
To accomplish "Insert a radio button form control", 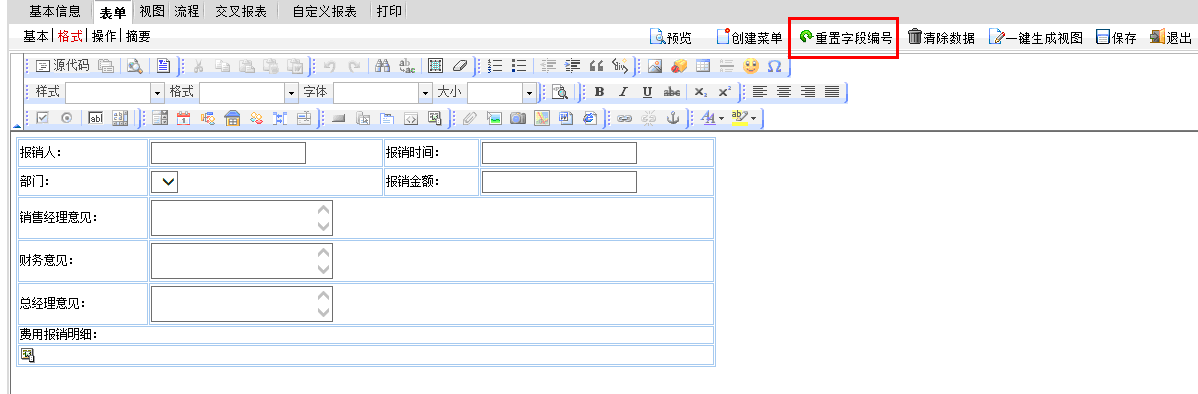I will click(x=66, y=118).
